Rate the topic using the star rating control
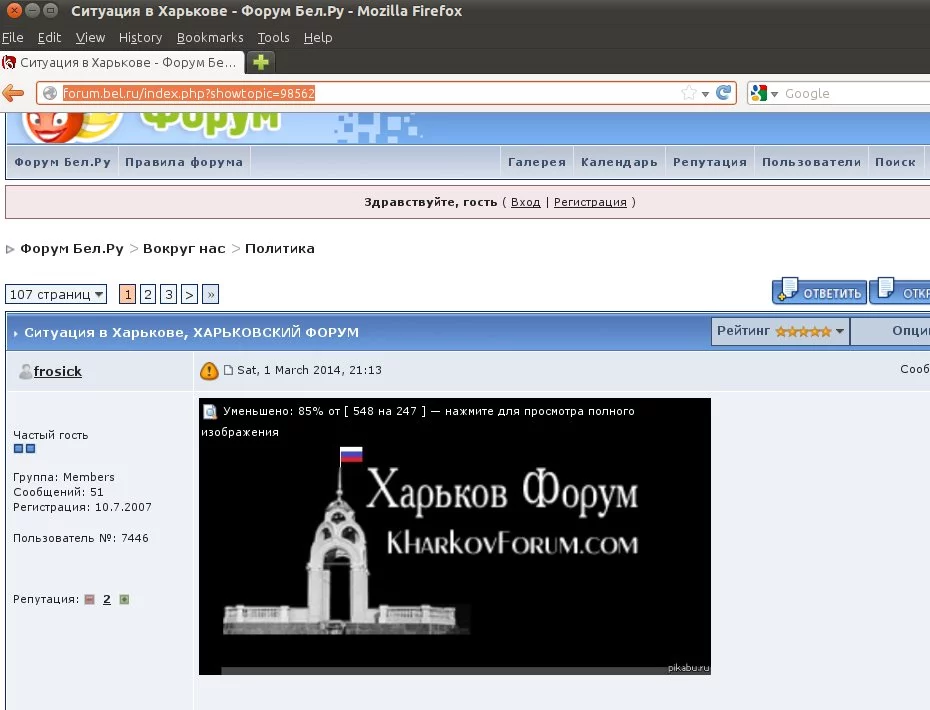The image size is (930, 710). [805, 331]
